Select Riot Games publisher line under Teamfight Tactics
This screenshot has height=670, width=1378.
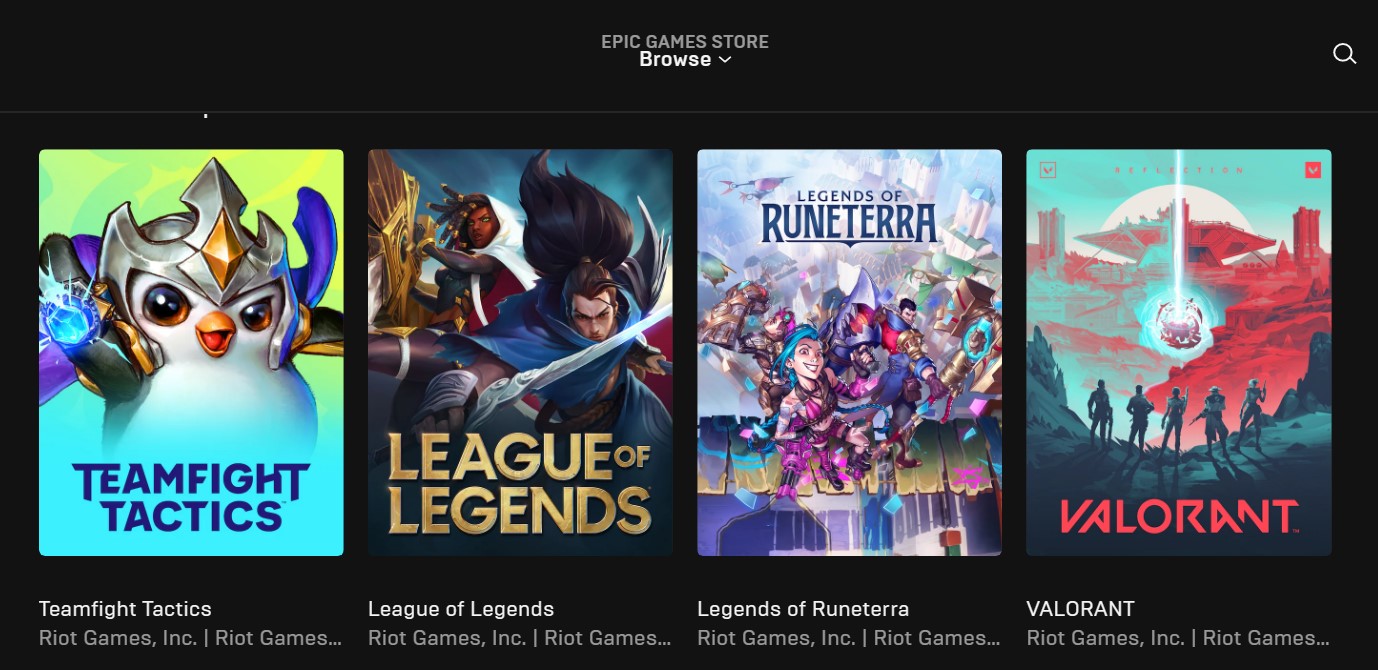point(190,638)
